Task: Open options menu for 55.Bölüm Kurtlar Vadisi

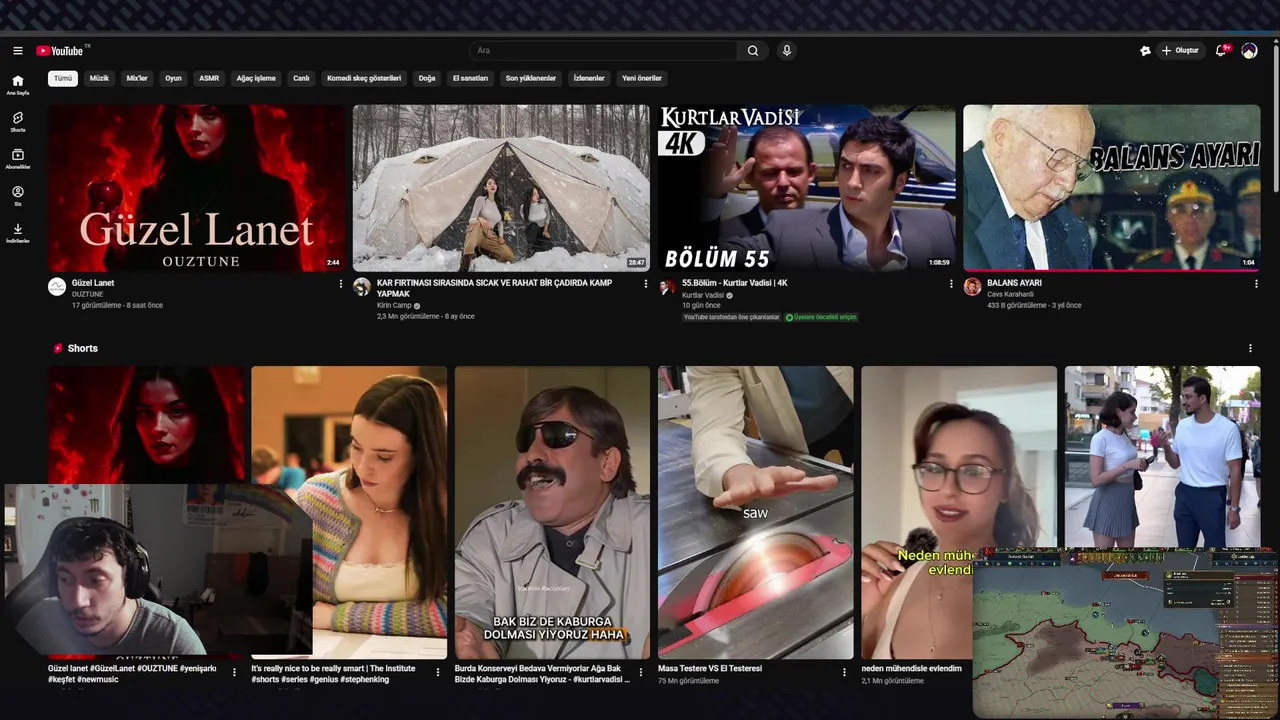Action: point(951,284)
